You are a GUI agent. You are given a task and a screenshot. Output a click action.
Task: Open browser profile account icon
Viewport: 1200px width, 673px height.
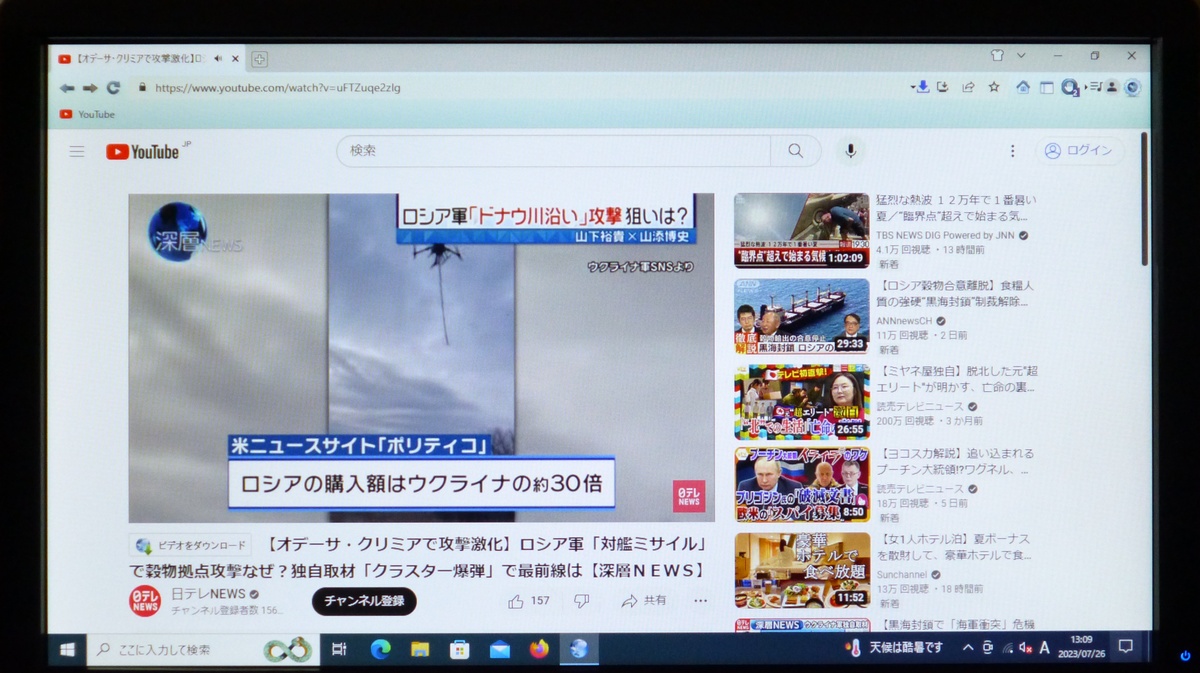coord(1112,87)
